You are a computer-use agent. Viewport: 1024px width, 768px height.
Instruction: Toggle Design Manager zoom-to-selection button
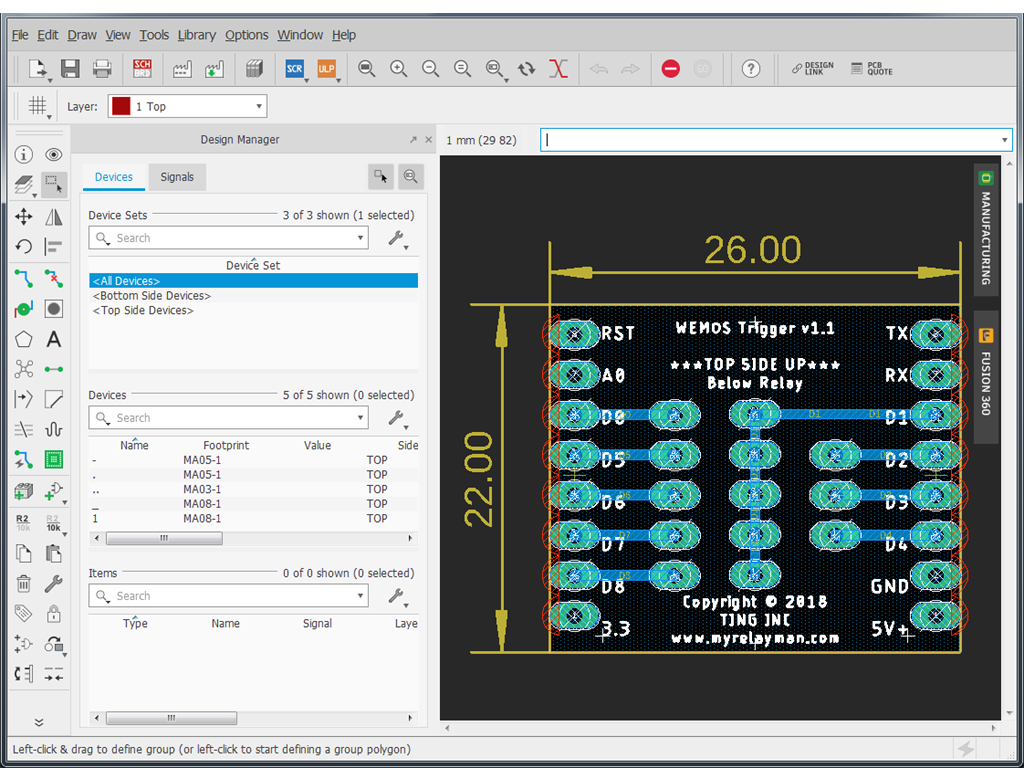(410, 176)
